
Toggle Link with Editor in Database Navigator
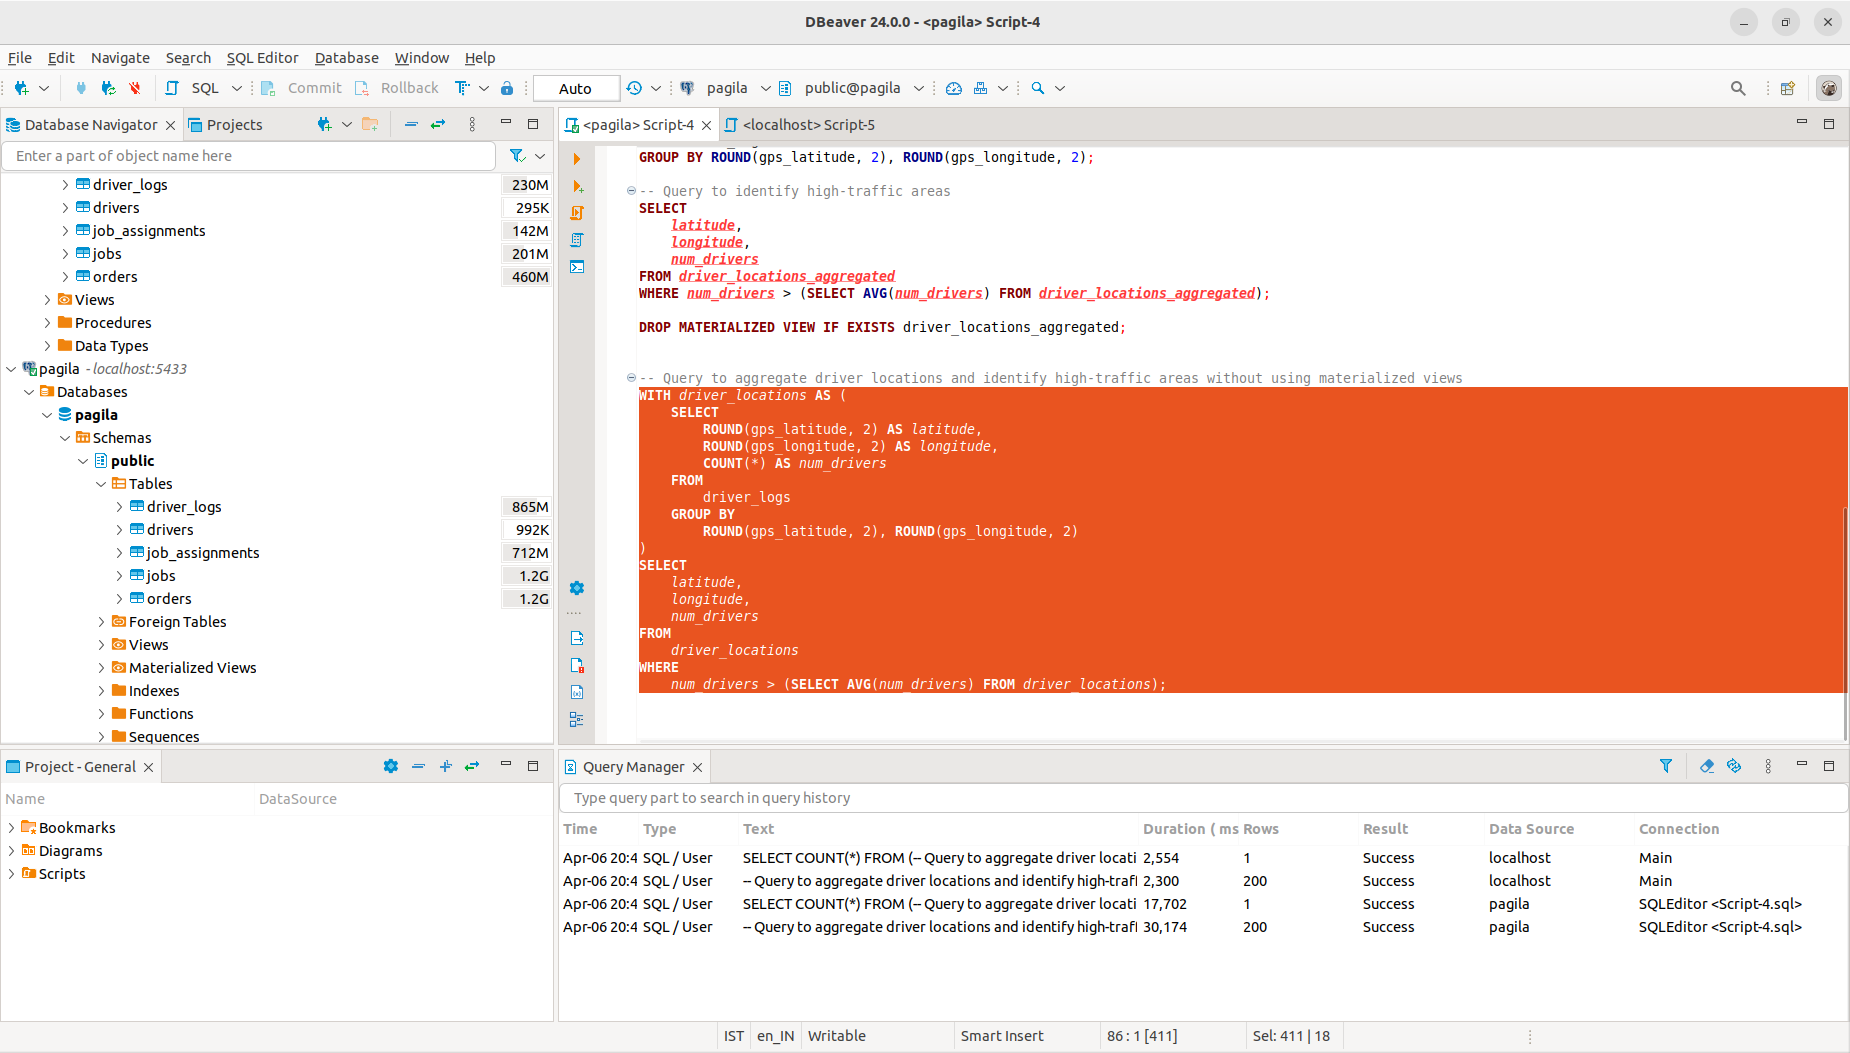tap(438, 124)
